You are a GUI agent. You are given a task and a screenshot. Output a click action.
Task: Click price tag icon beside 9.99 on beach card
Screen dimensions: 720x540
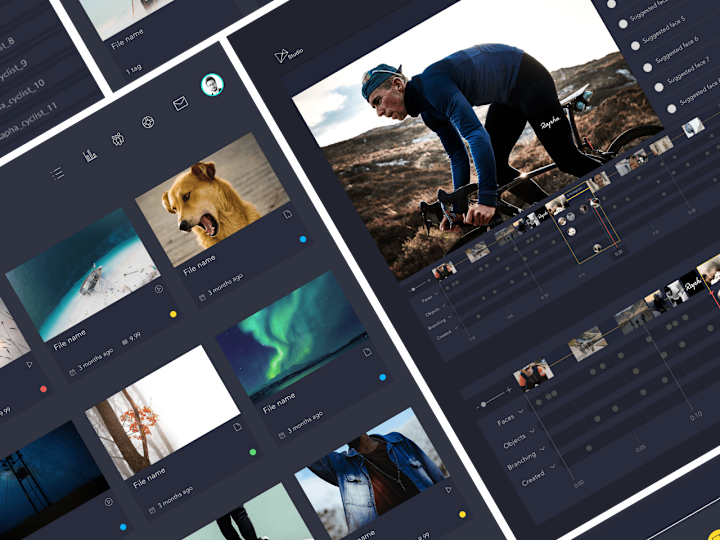click(124, 343)
